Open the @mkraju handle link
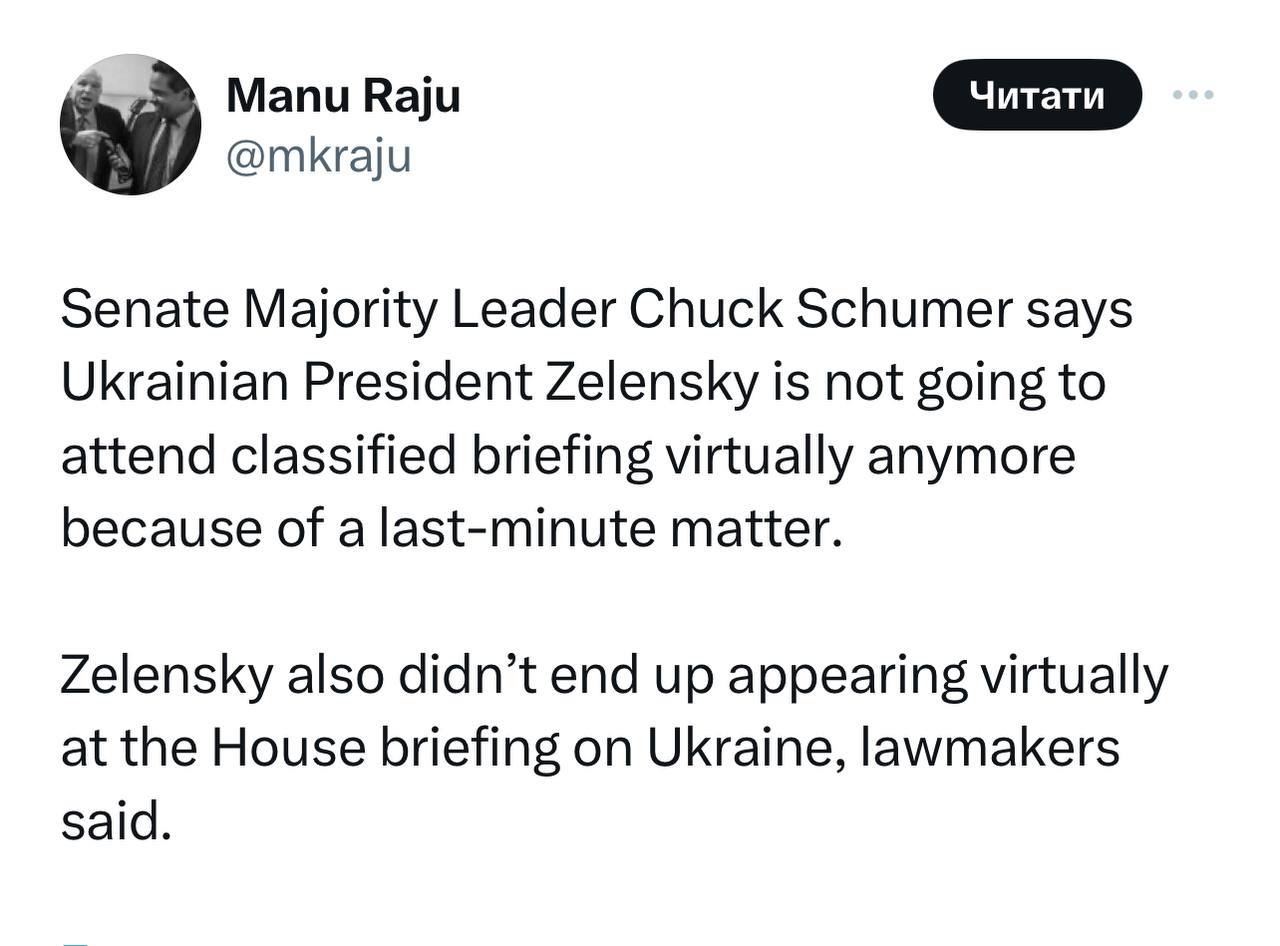Viewport: 1280px width, 946px height. click(x=319, y=156)
